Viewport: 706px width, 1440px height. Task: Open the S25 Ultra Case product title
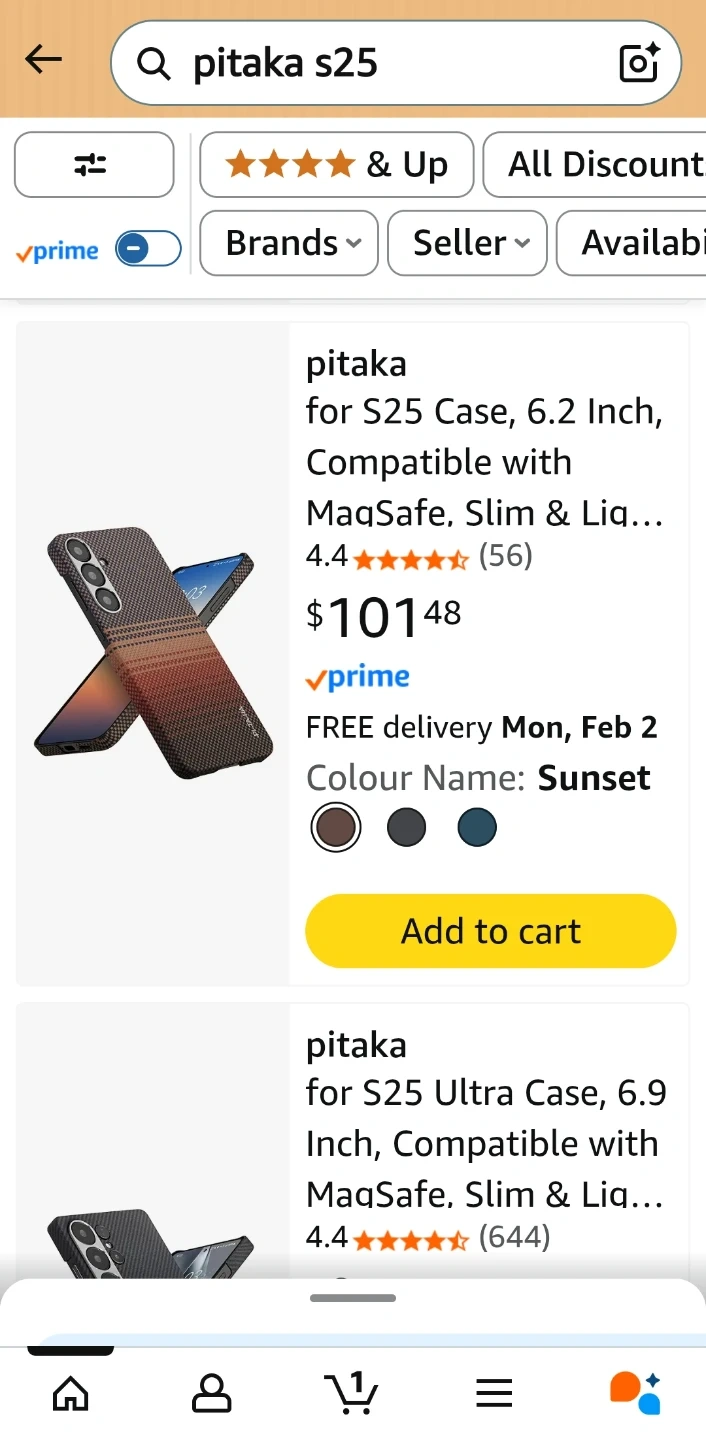[x=485, y=1142]
